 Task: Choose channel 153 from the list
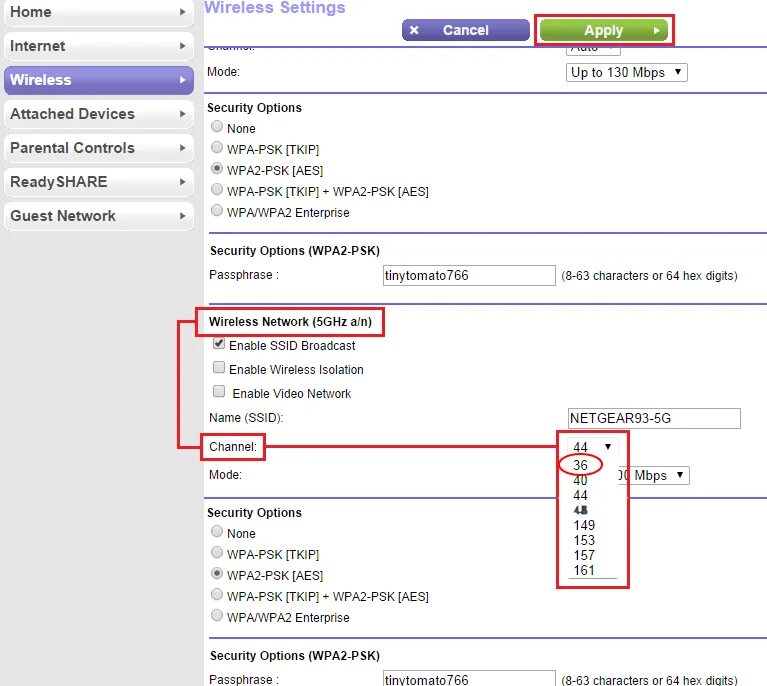(584, 541)
